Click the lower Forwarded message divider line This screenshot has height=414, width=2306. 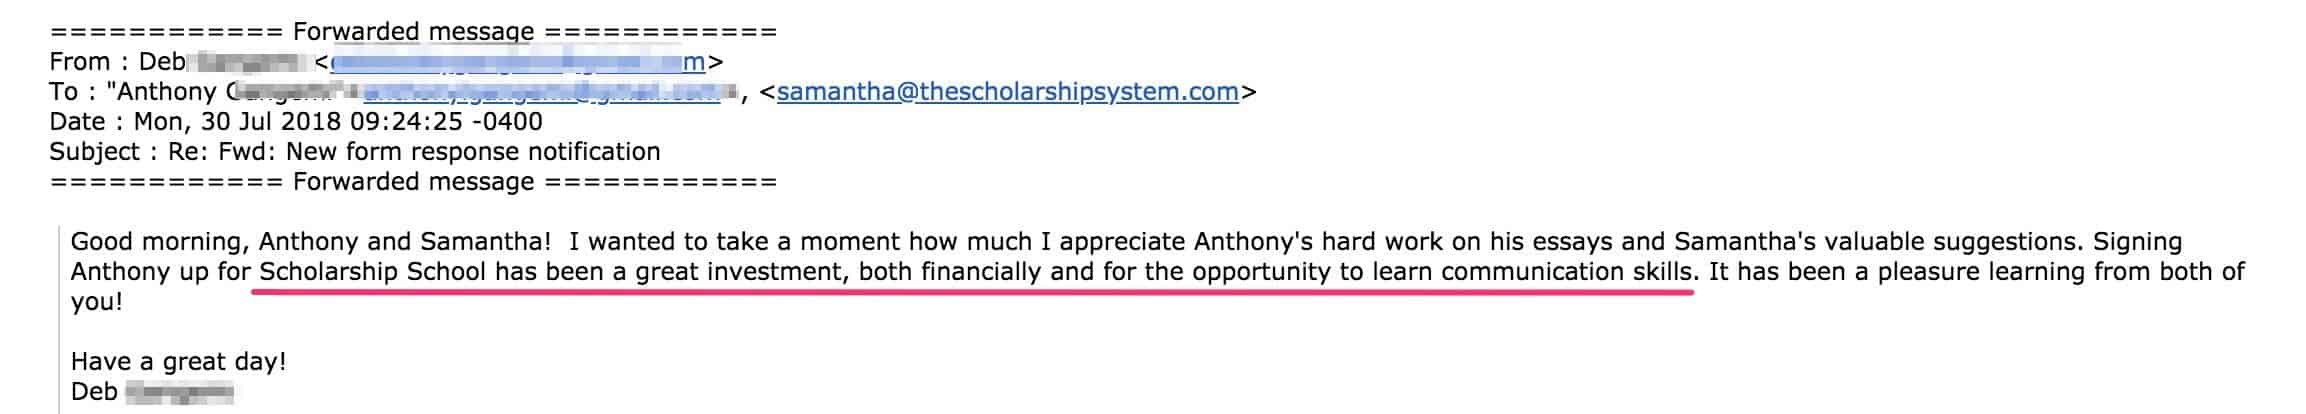(413, 182)
